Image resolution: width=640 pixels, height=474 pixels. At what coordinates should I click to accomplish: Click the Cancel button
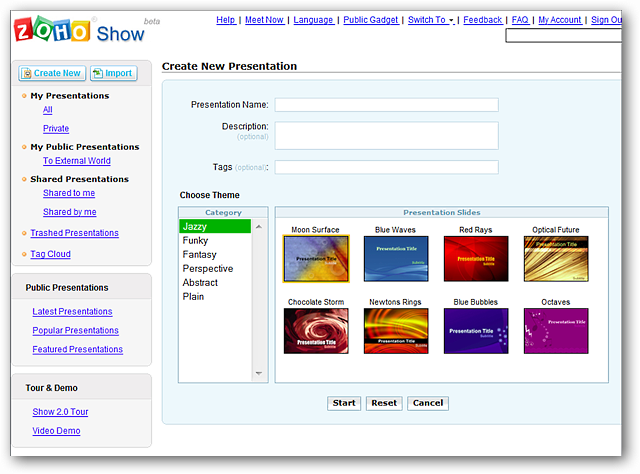[428, 403]
